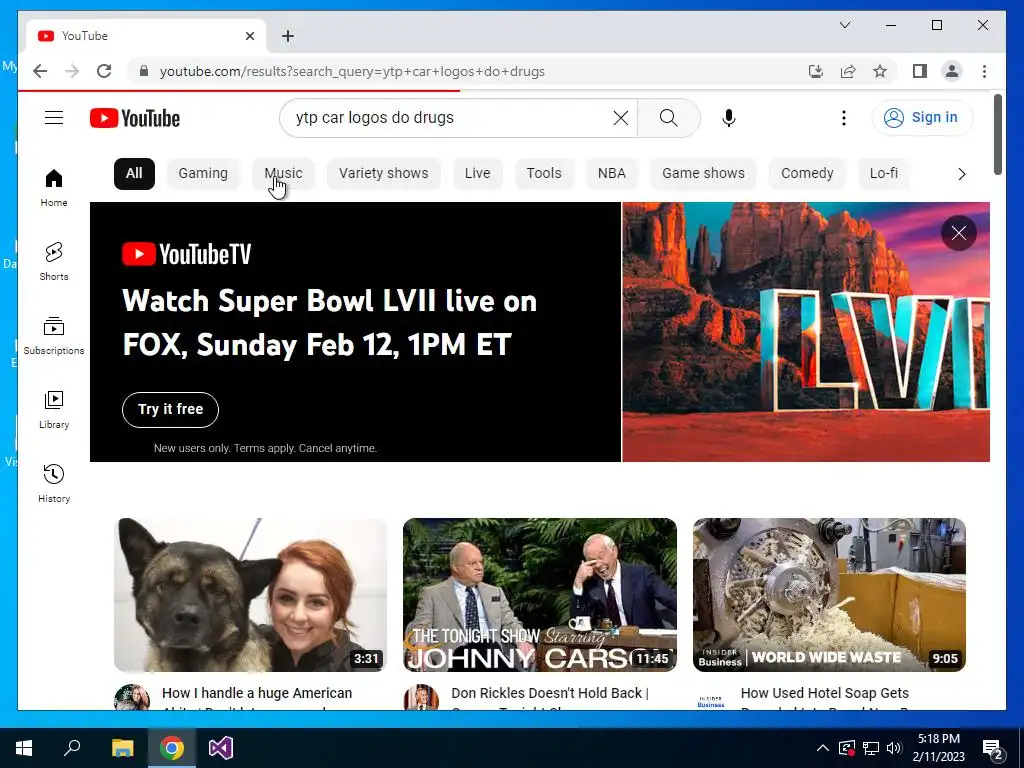Share this page icon

848,71
